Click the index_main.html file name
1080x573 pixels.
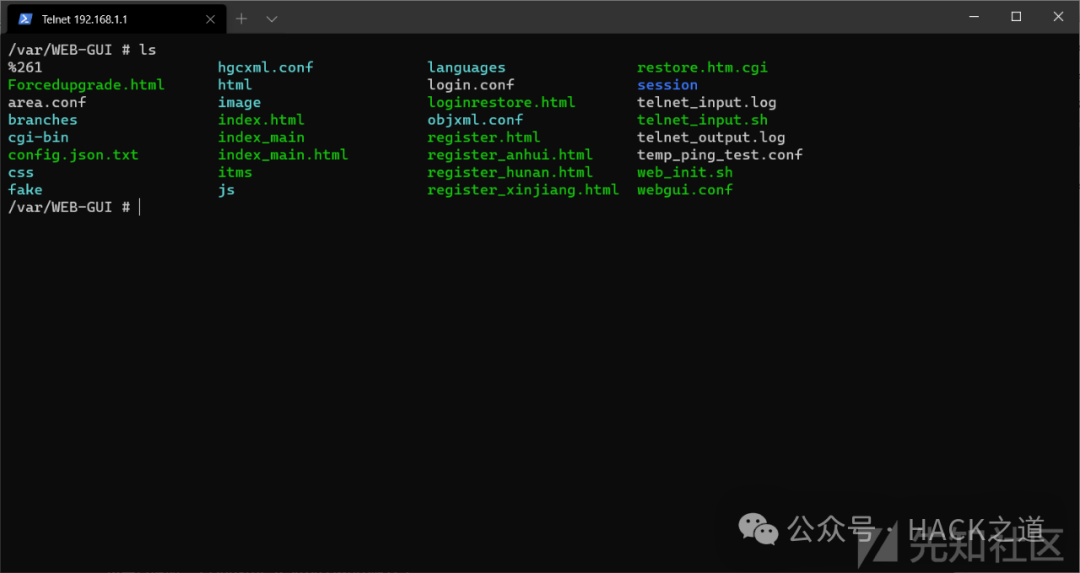(x=283, y=155)
